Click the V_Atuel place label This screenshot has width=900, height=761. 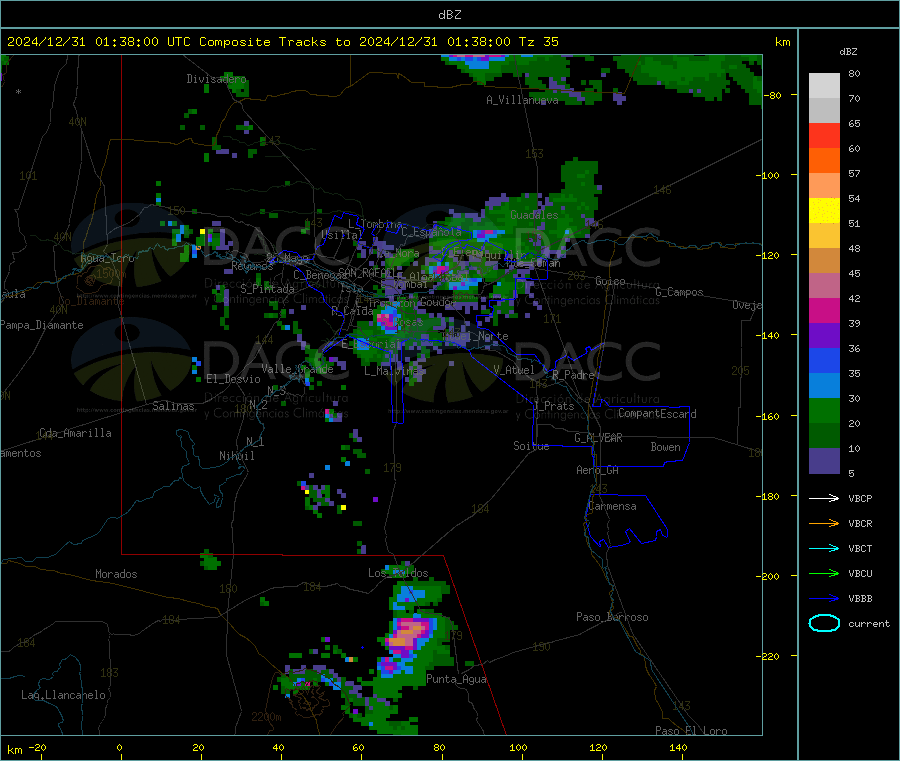(514, 370)
